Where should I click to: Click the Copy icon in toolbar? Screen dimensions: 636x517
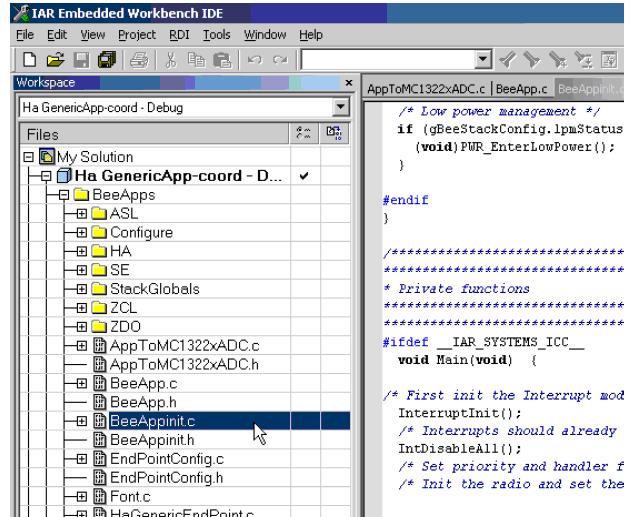coord(196,60)
